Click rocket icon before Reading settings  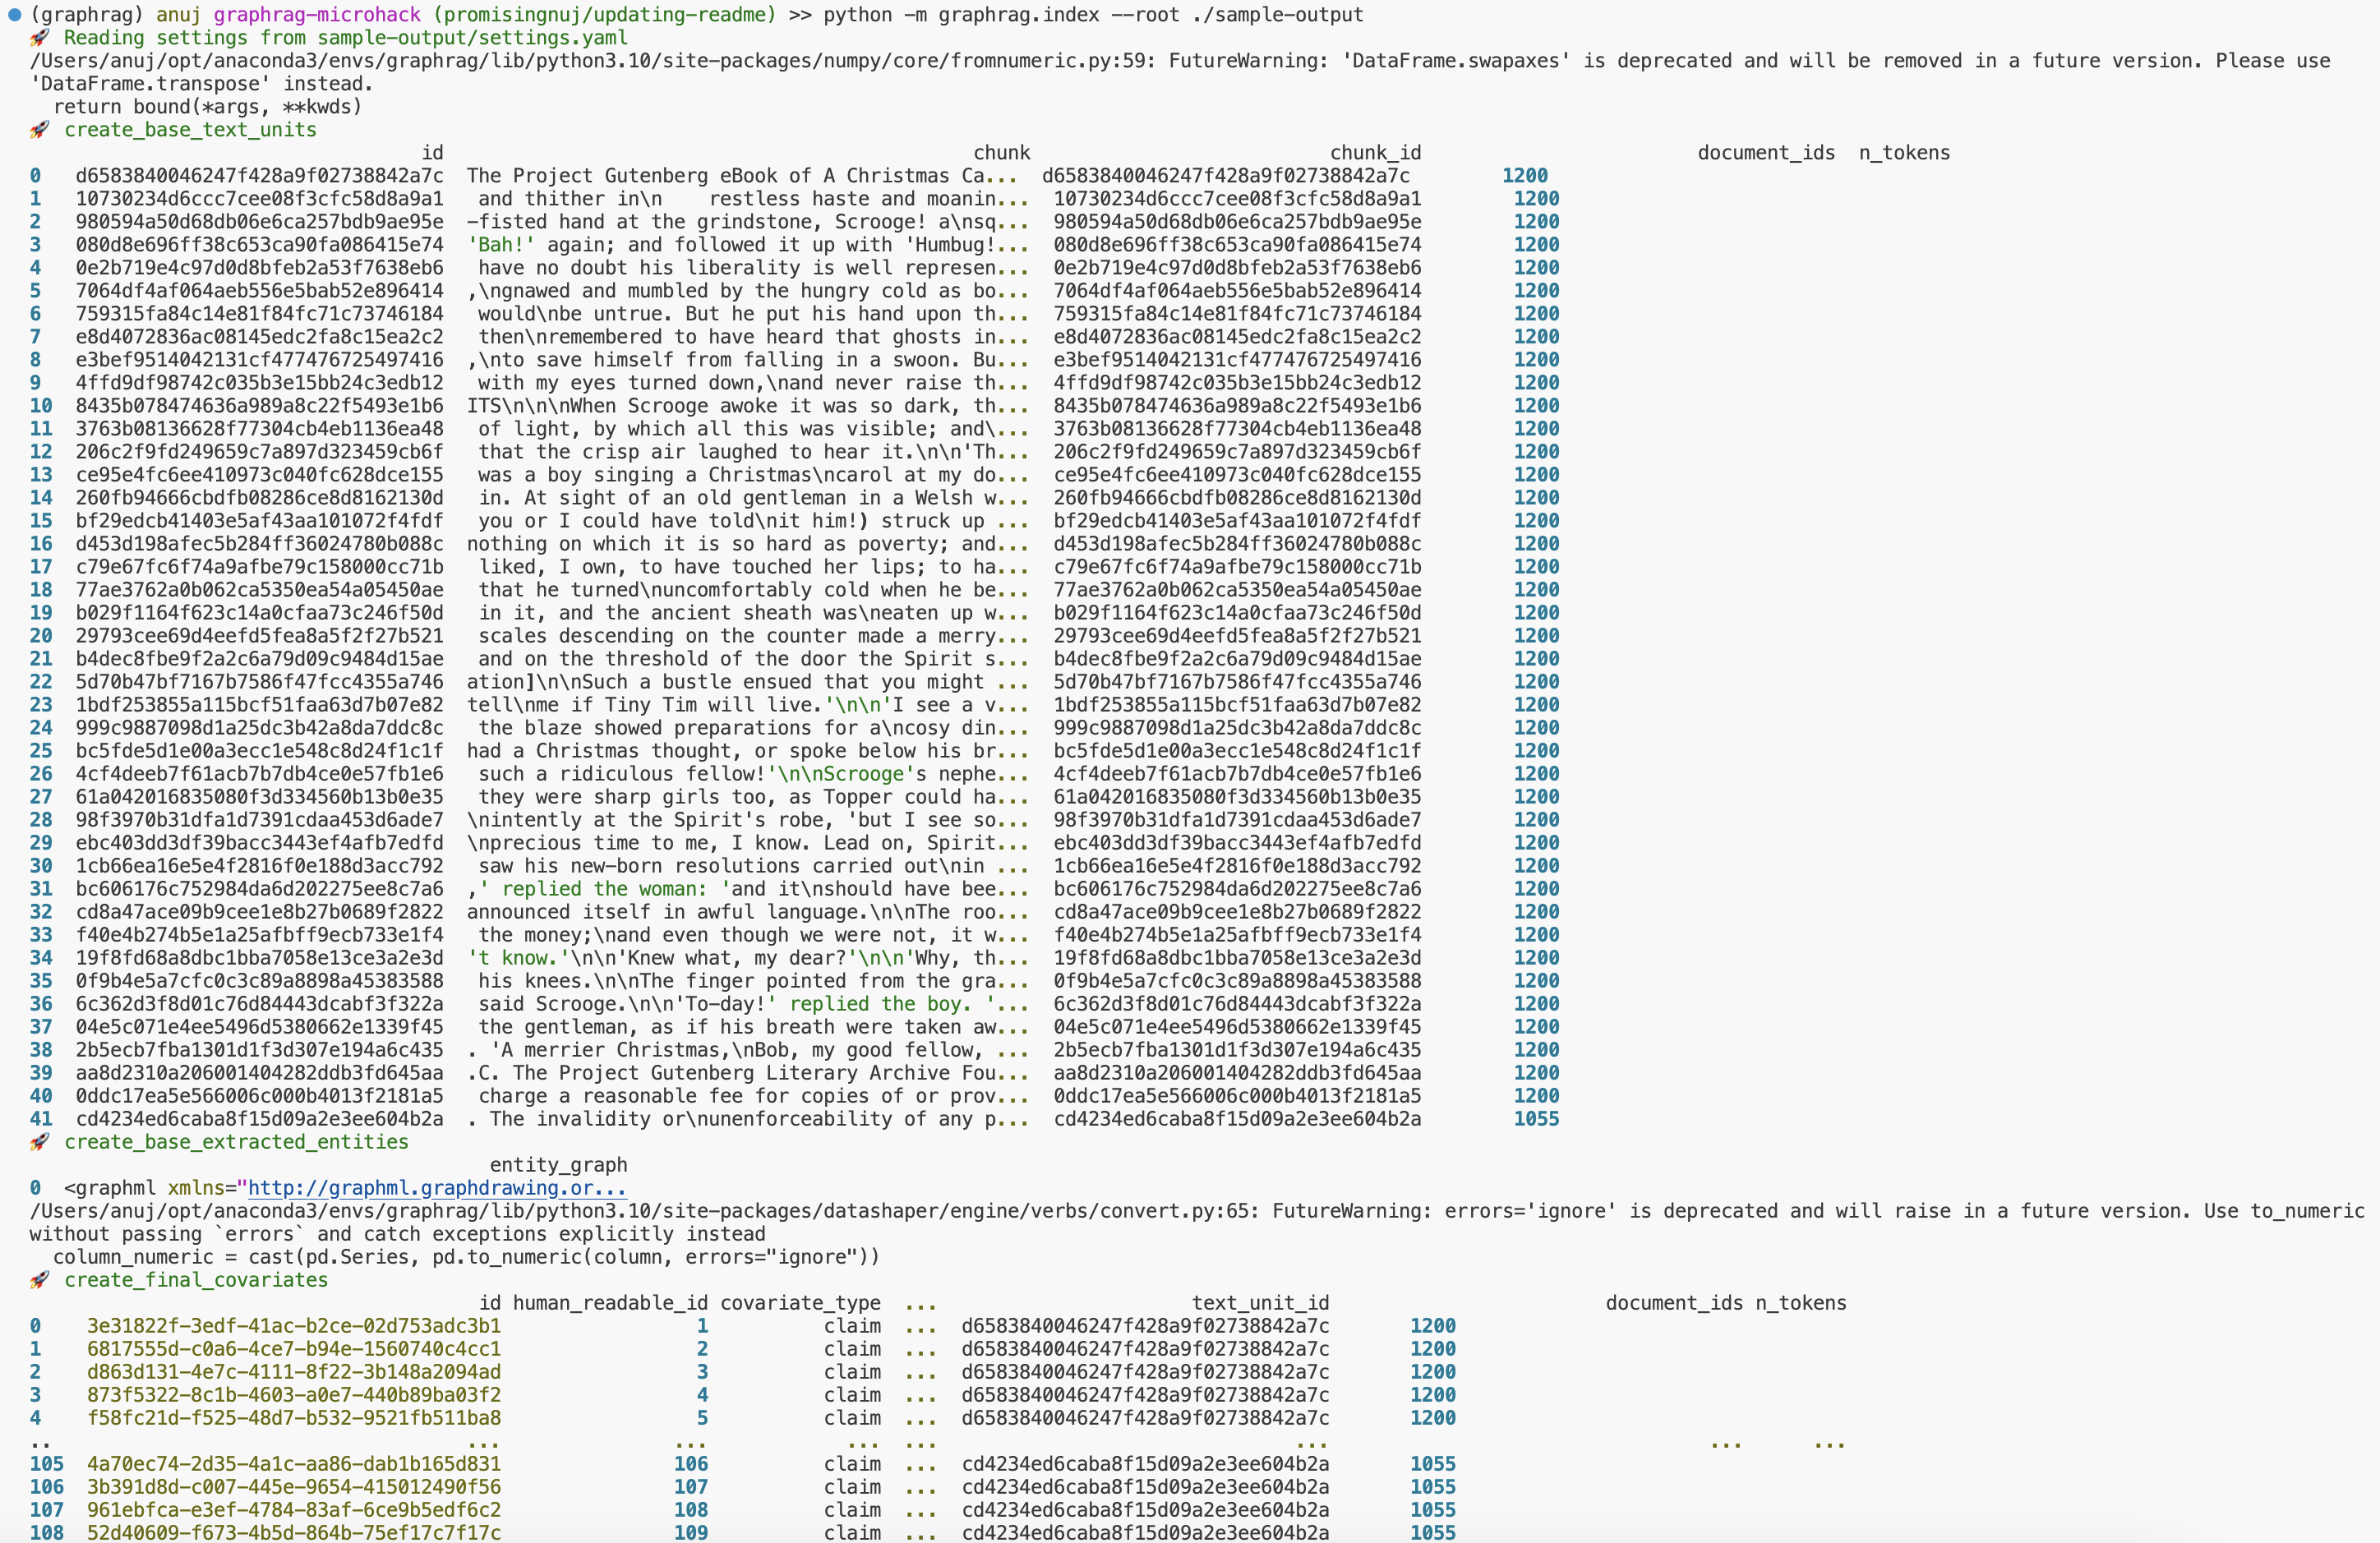pyautogui.click(x=39, y=38)
